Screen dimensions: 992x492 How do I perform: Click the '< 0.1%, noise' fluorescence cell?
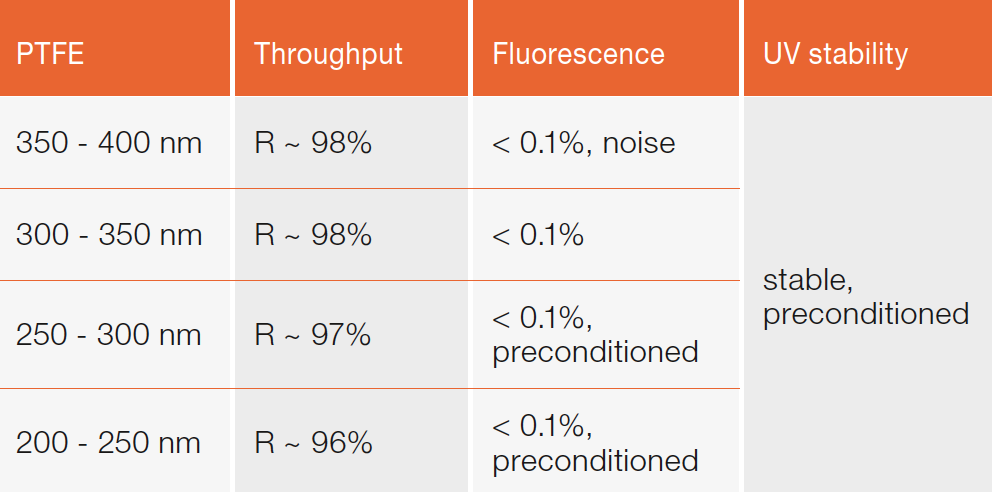tap(583, 143)
